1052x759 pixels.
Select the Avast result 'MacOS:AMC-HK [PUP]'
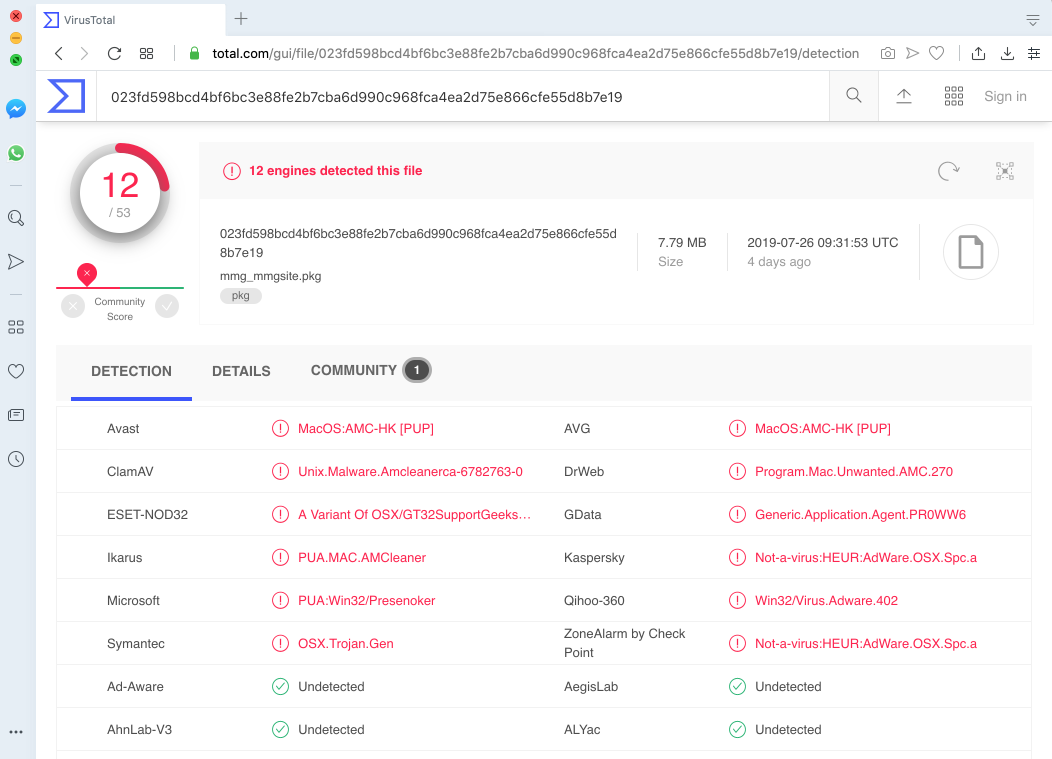click(x=366, y=428)
